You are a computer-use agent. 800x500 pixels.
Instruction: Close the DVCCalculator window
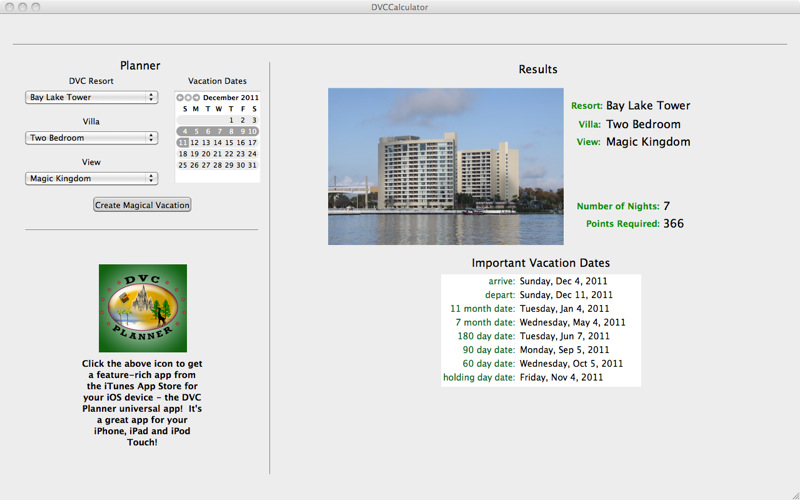pos(9,7)
